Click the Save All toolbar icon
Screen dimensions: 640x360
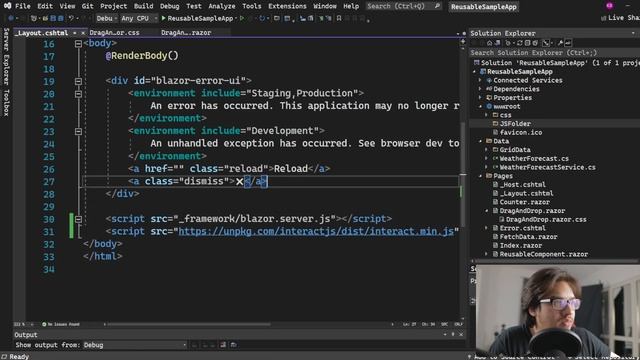coord(60,18)
